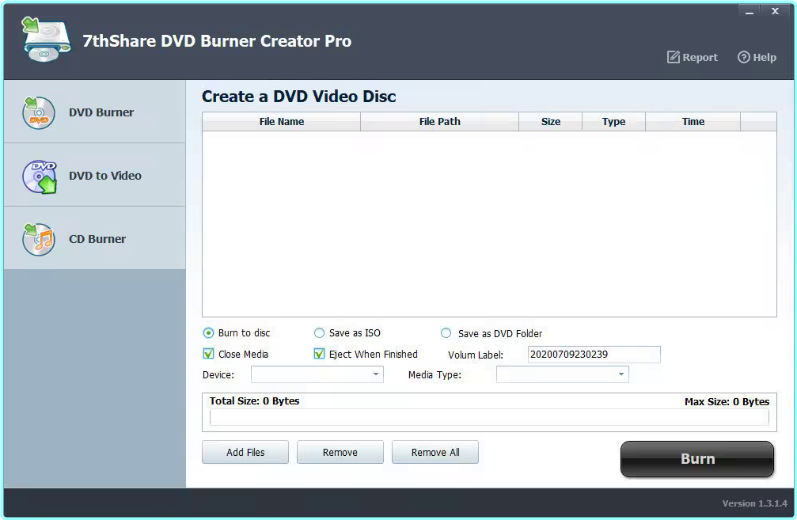The image size is (797, 520).
Task: Sort by File Path column header
Action: (x=440, y=121)
